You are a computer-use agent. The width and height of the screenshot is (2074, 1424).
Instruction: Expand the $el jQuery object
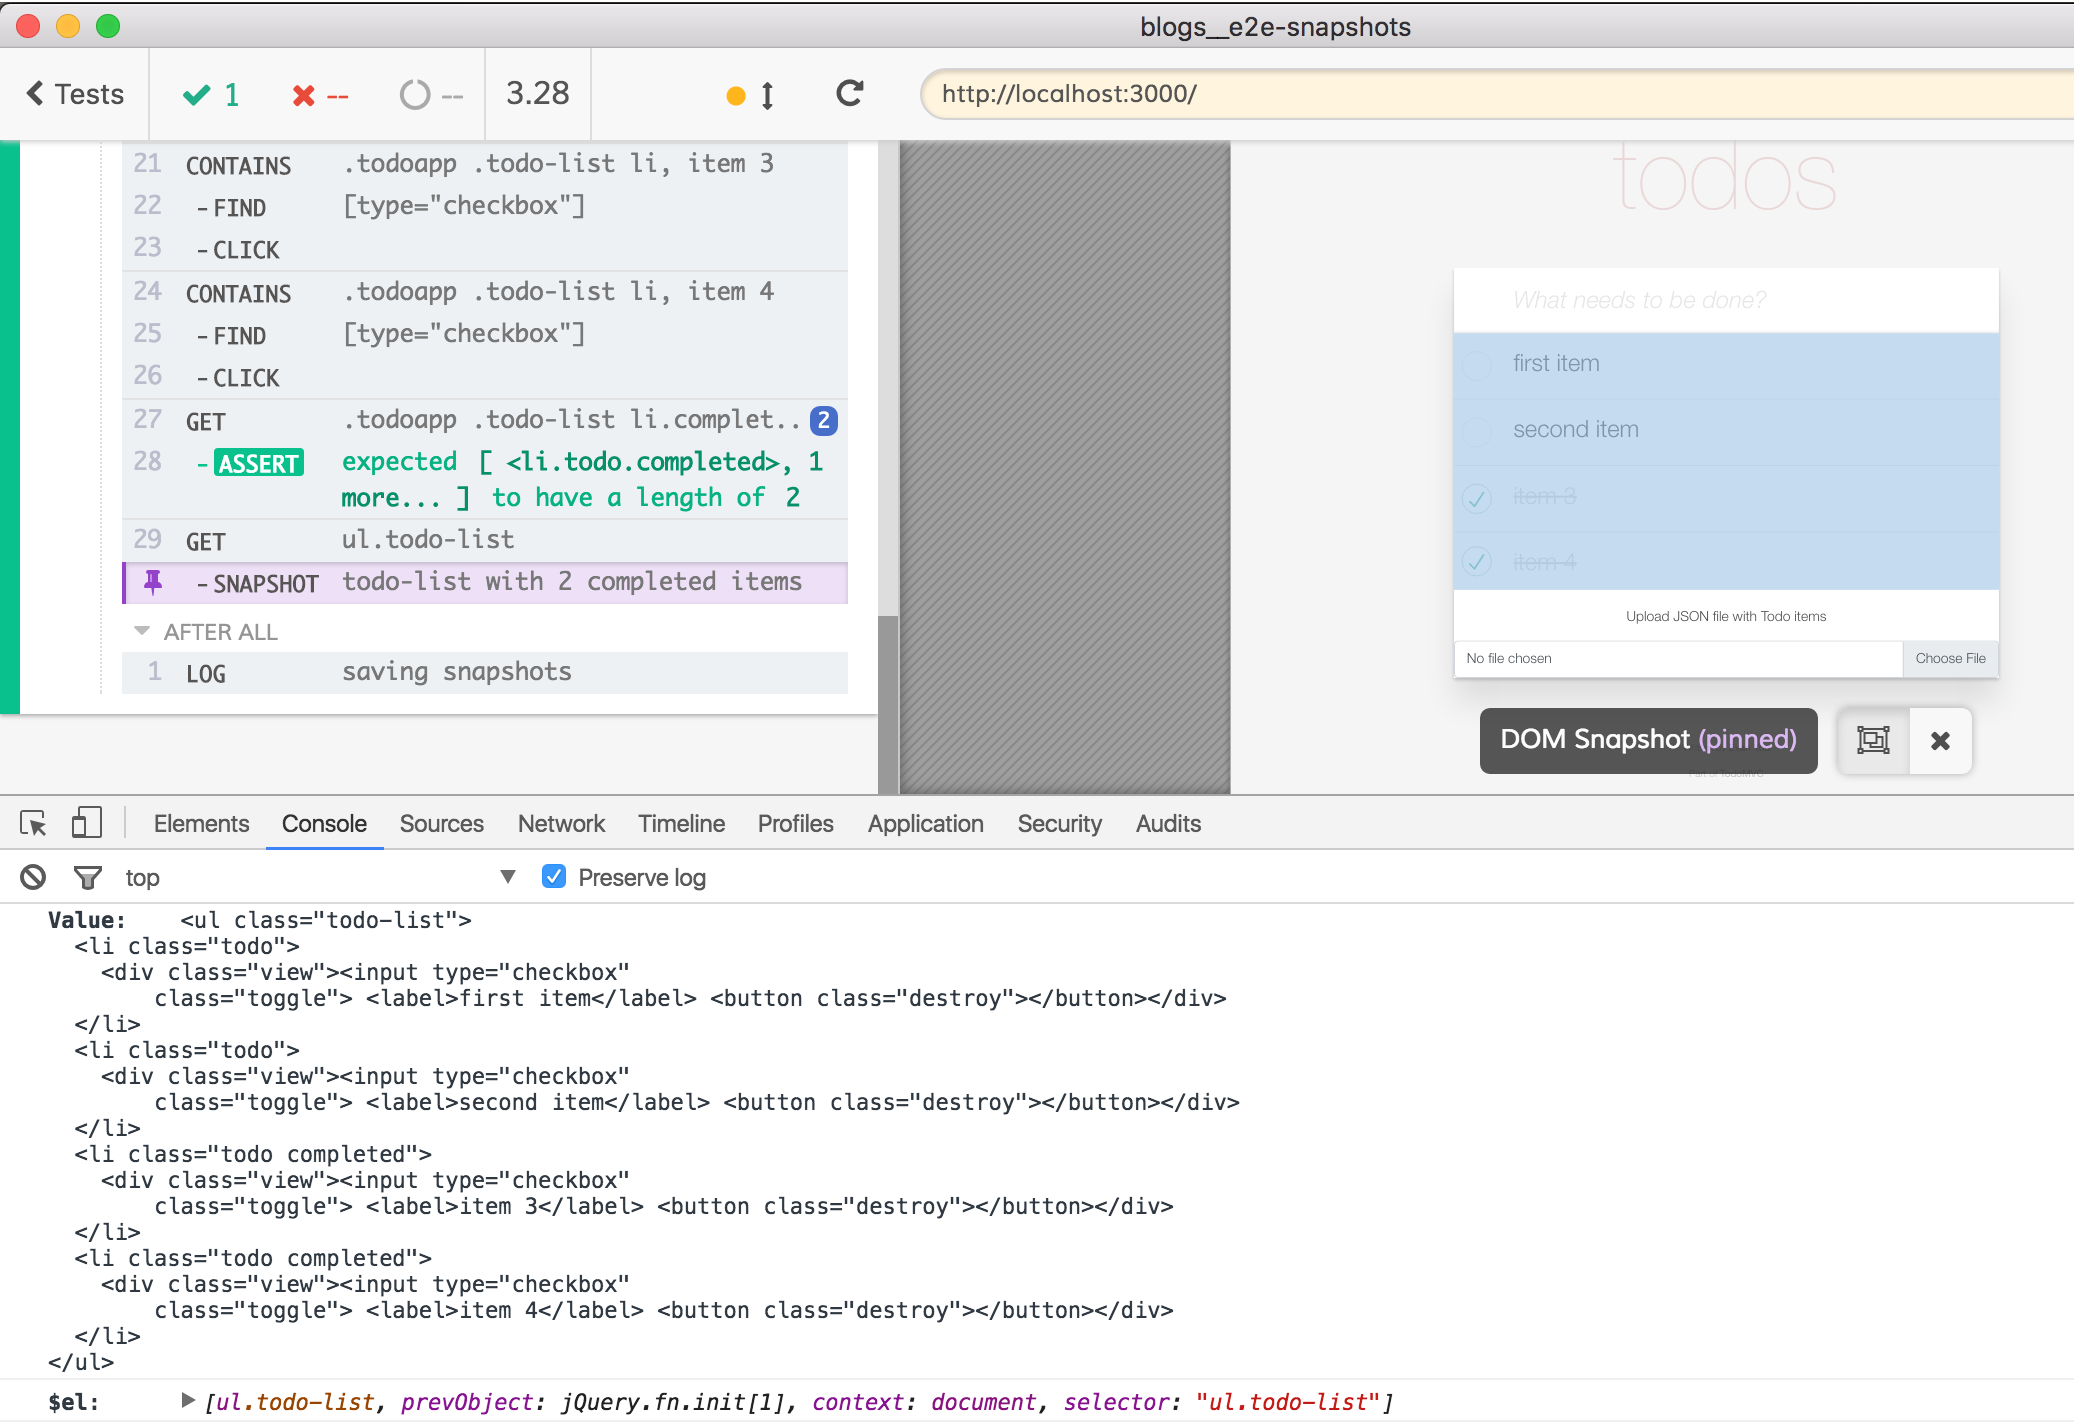tap(187, 1400)
